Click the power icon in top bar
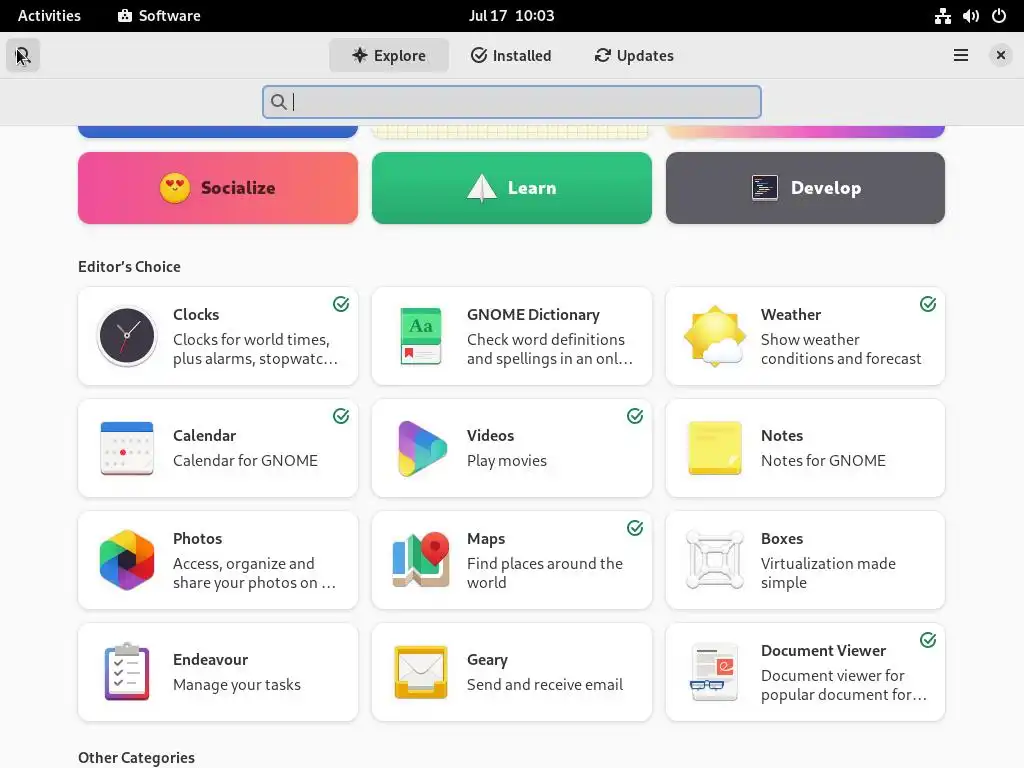This screenshot has height=768, width=1024. tap(999, 16)
